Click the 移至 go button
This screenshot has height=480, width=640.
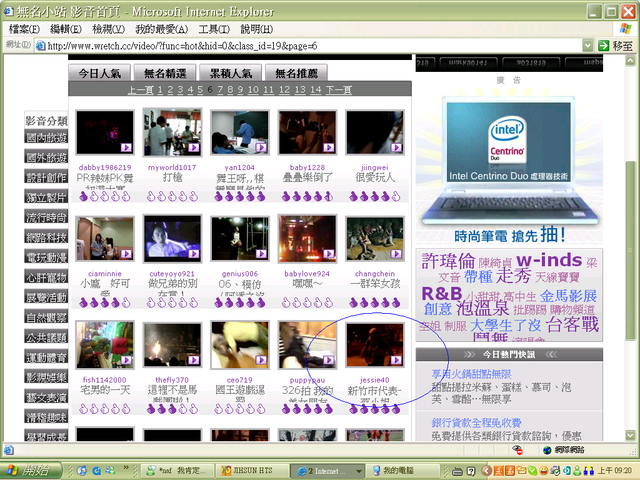(x=616, y=46)
